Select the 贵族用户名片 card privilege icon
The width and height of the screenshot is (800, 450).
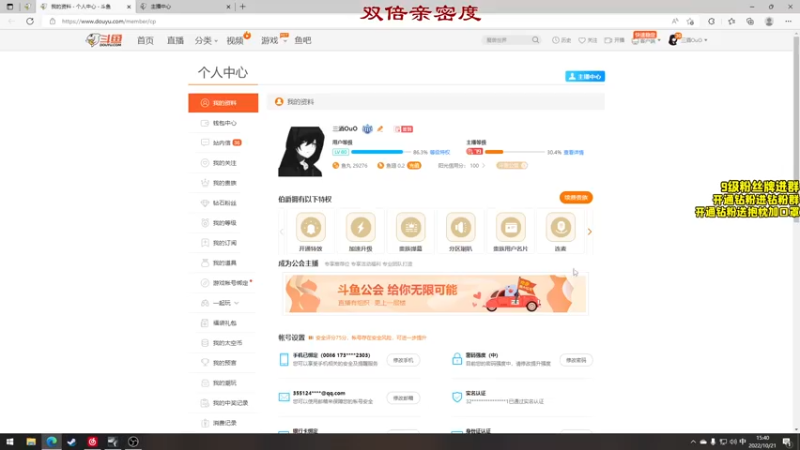510,228
